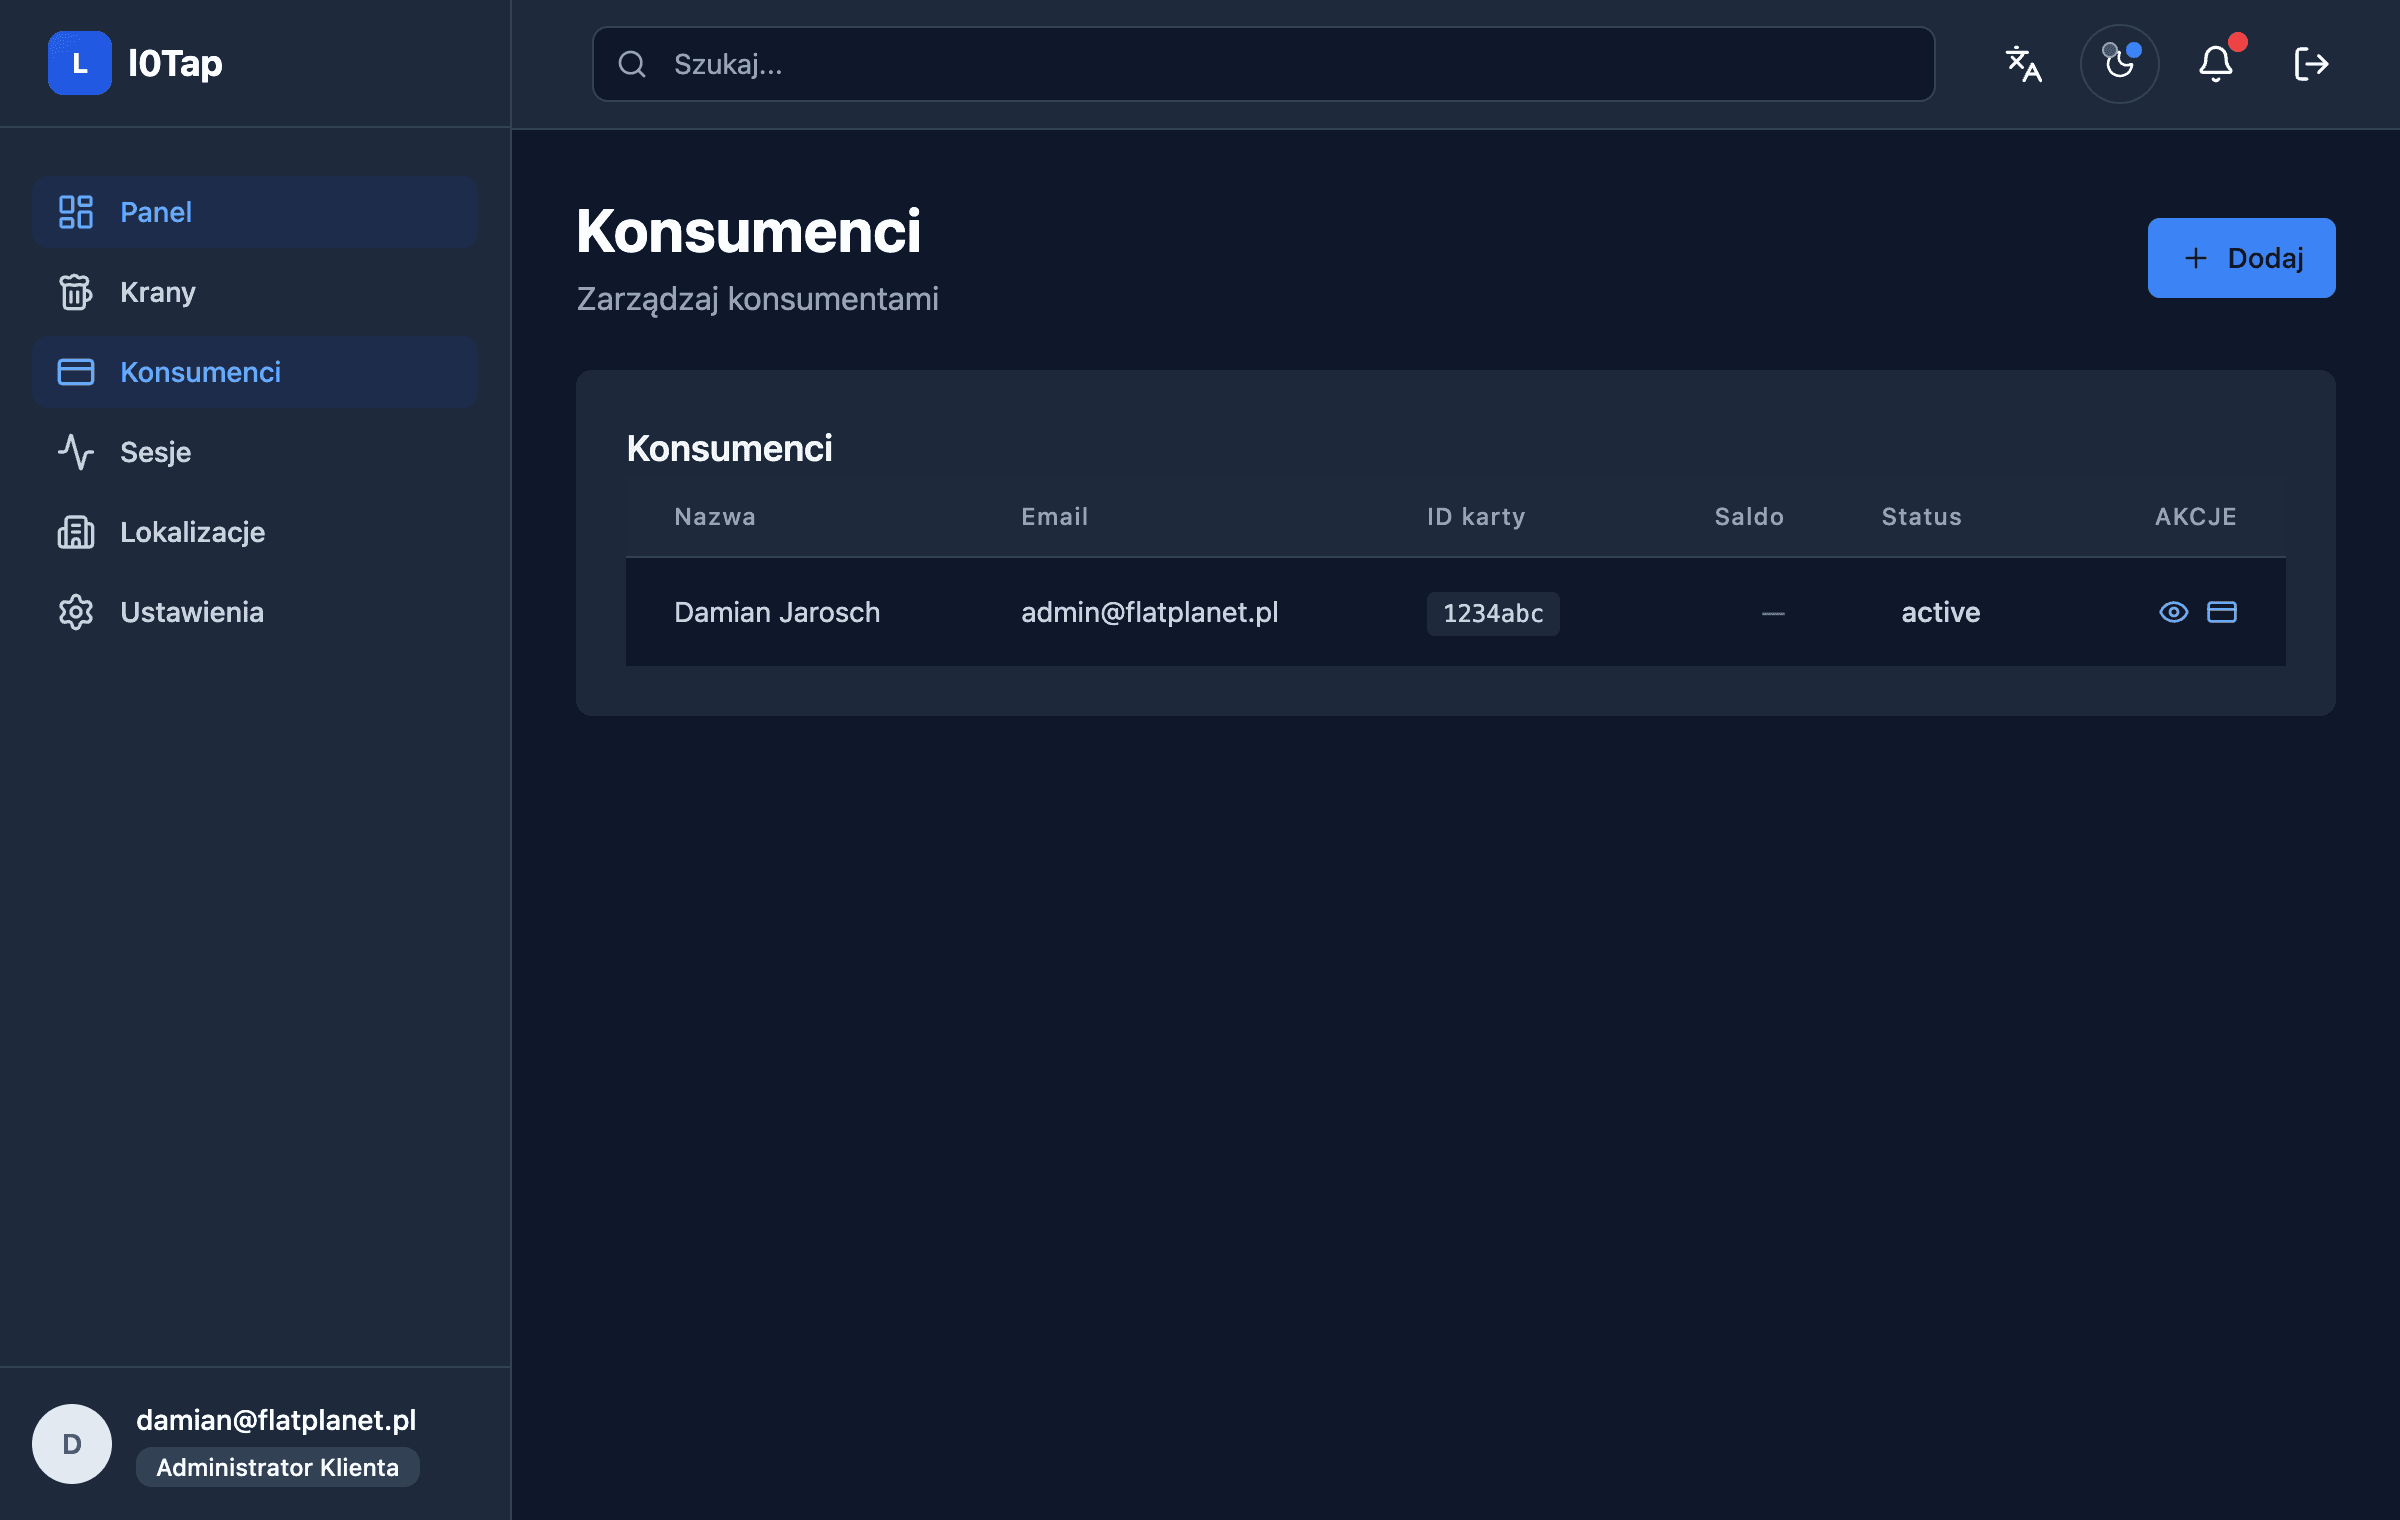The height and width of the screenshot is (1520, 2400).
Task: Click the admin@flatplanet.pl email cell
Action: pos(1149,612)
